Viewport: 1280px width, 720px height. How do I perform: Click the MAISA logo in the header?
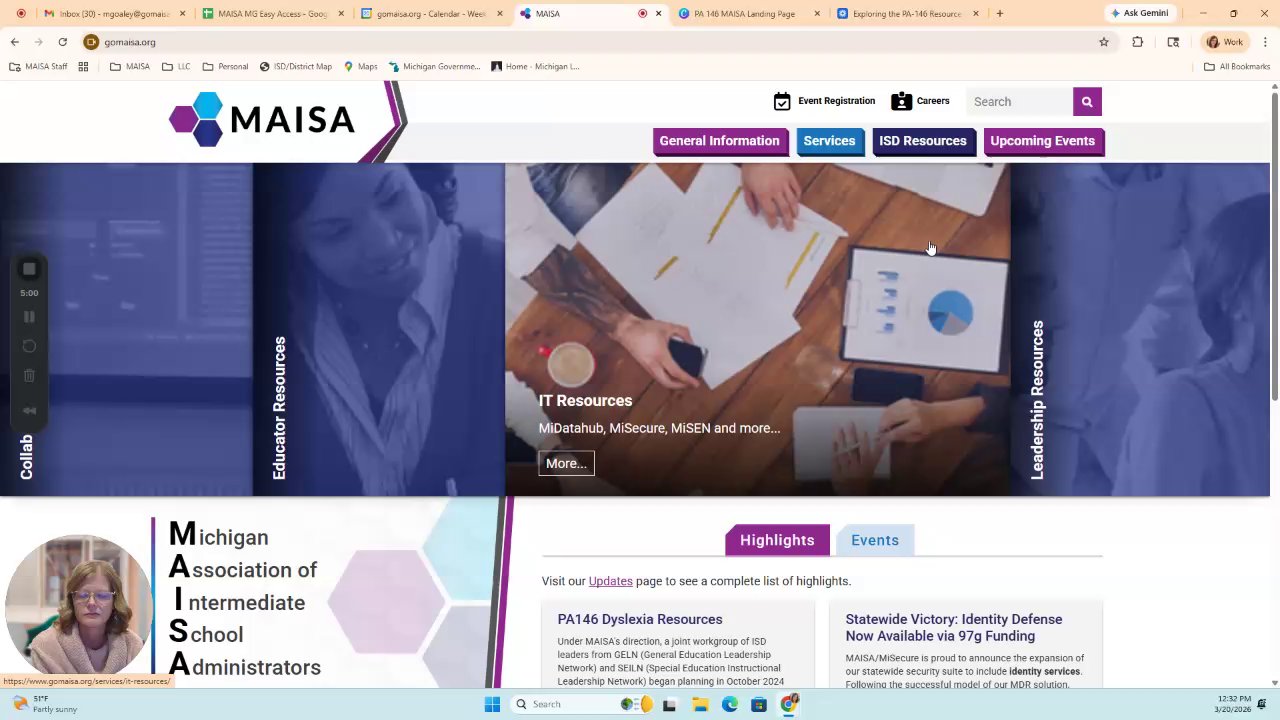coord(262,119)
